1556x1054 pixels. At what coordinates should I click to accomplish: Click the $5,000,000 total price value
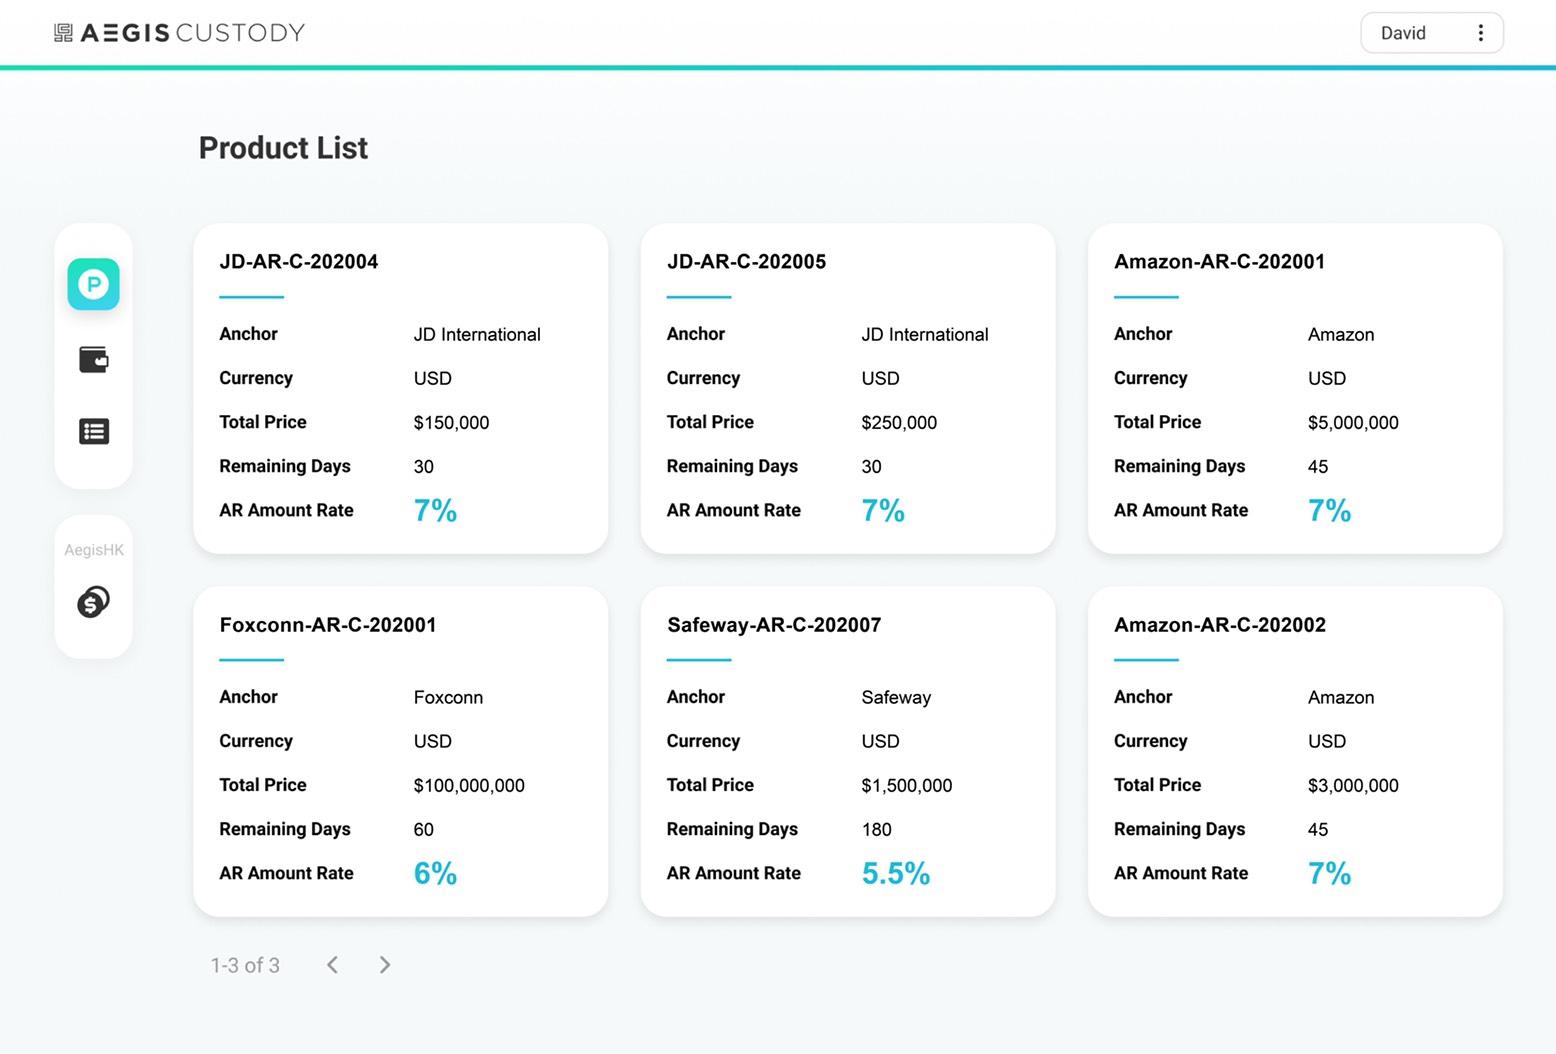pyautogui.click(x=1353, y=423)
